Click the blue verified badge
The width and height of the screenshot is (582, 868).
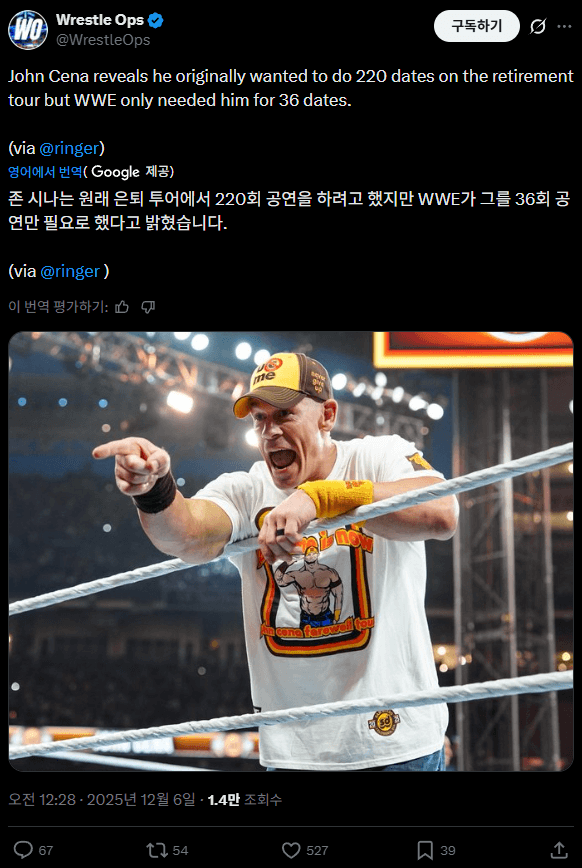pyautogui.click(x=156, y=20)
